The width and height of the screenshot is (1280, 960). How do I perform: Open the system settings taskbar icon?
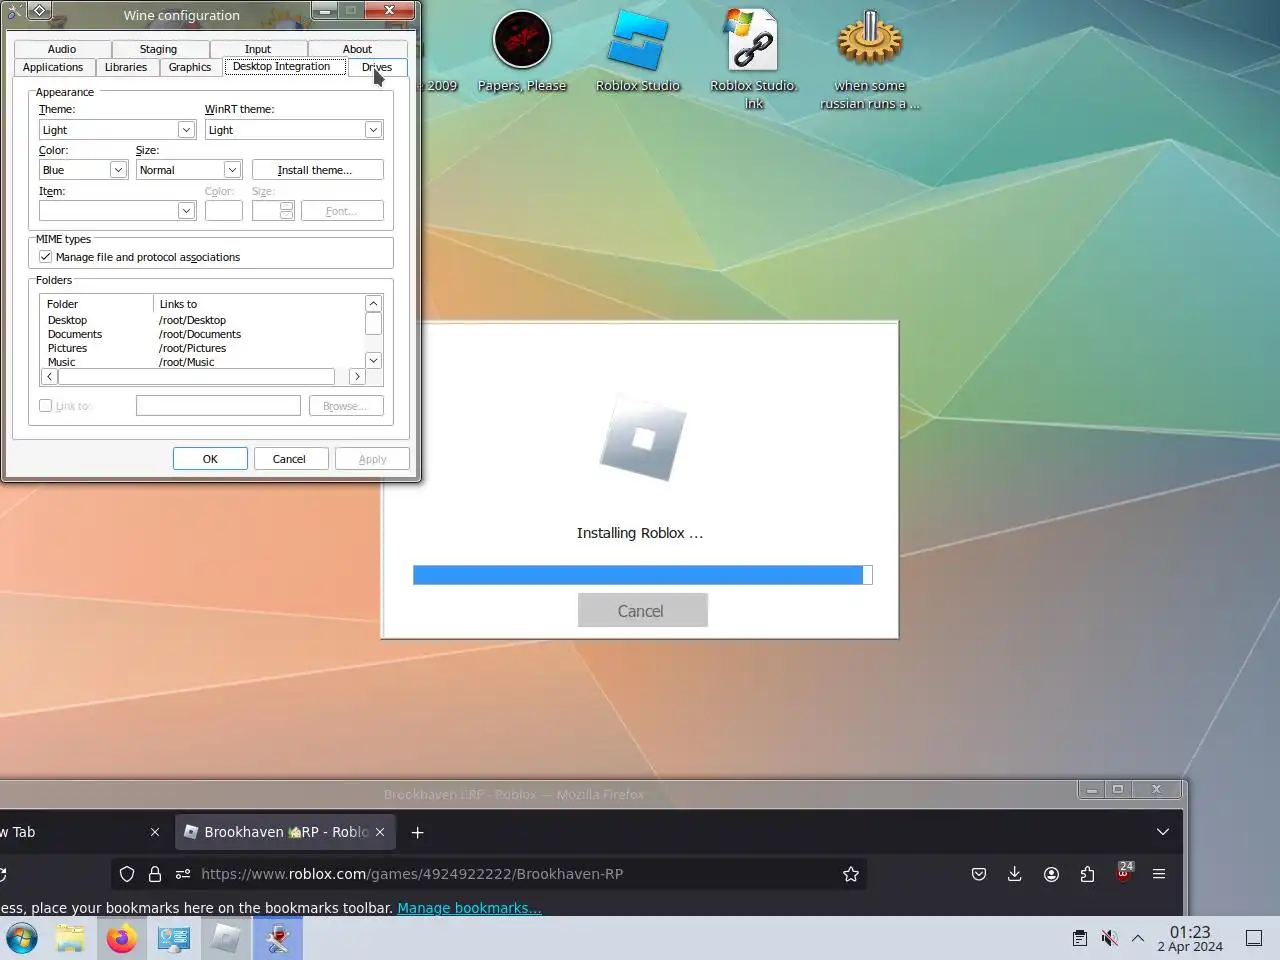pos(174,938)
